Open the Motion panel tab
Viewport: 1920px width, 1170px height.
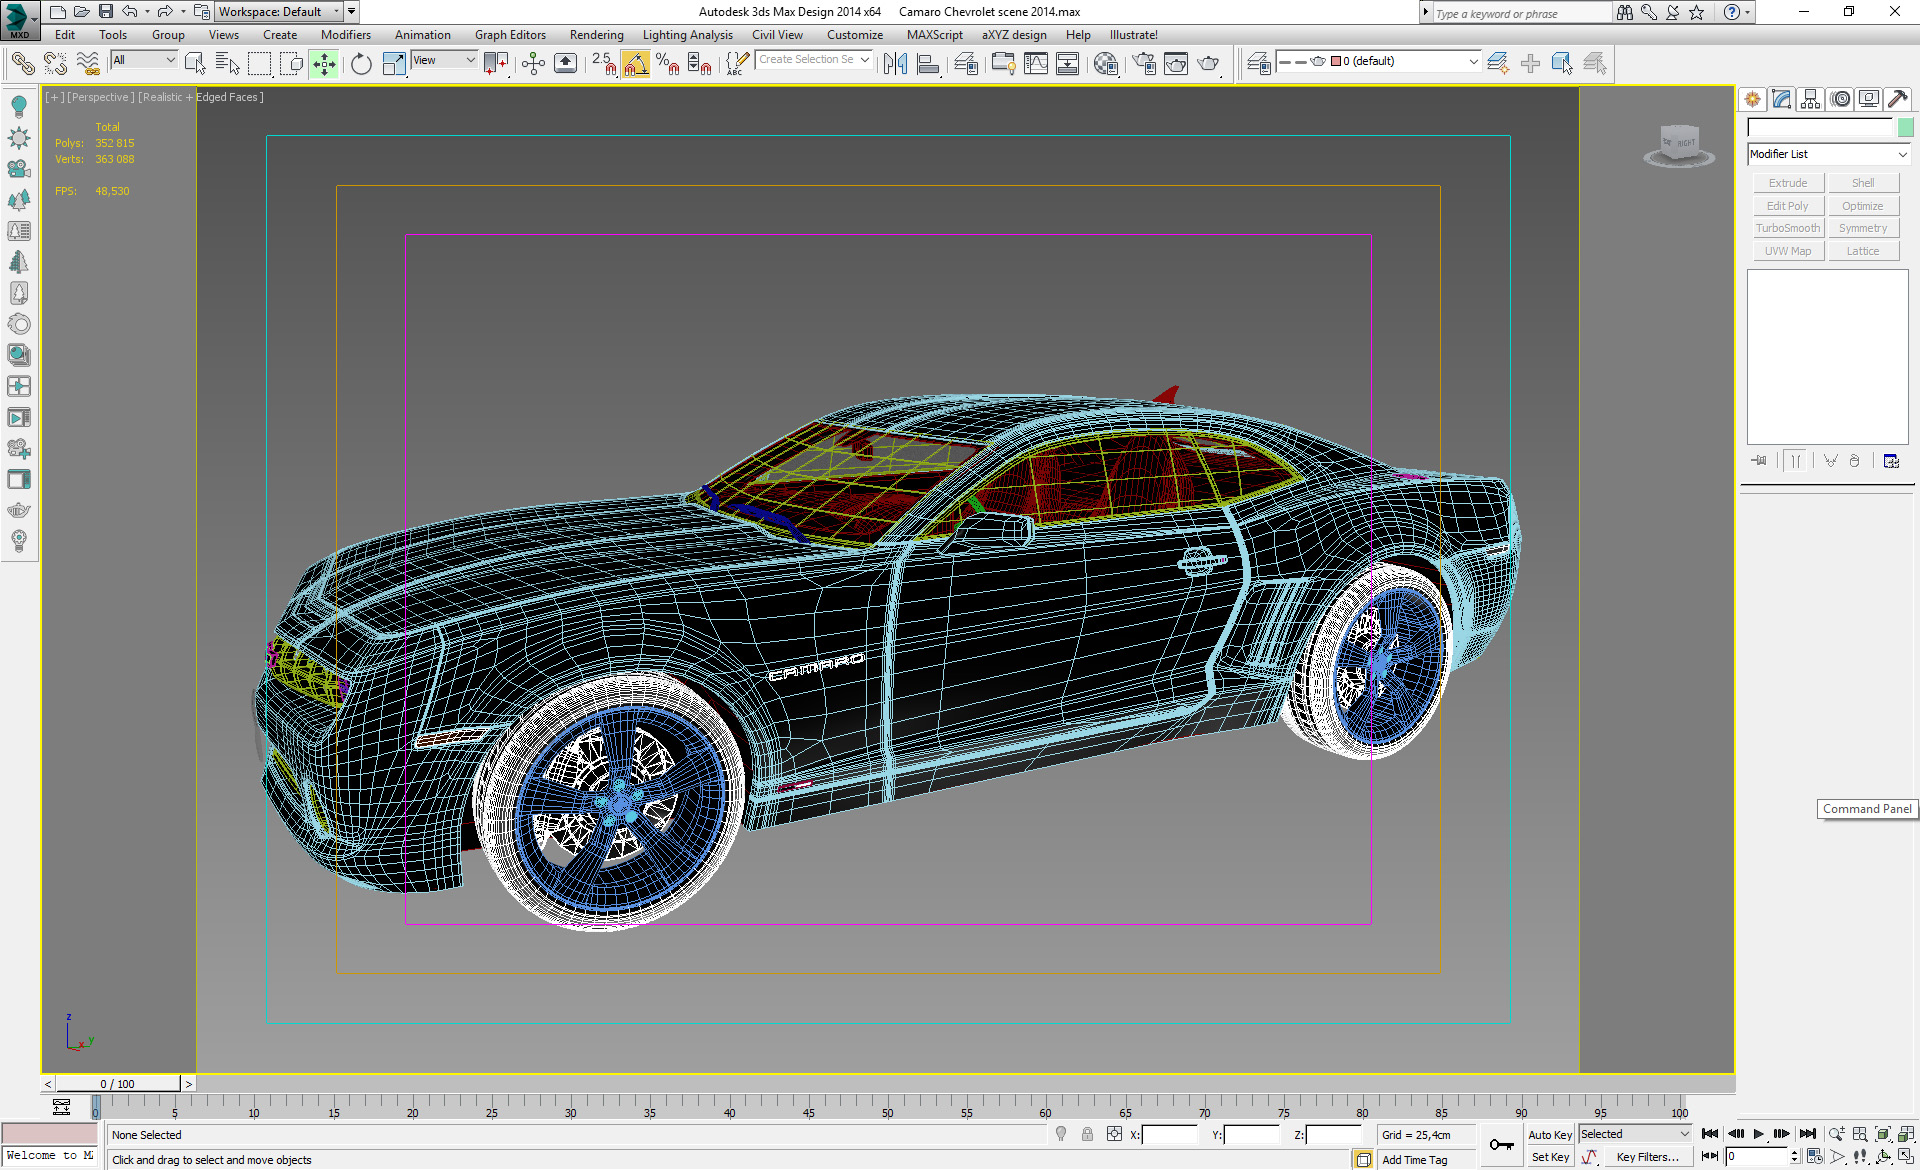(1840, 99)
